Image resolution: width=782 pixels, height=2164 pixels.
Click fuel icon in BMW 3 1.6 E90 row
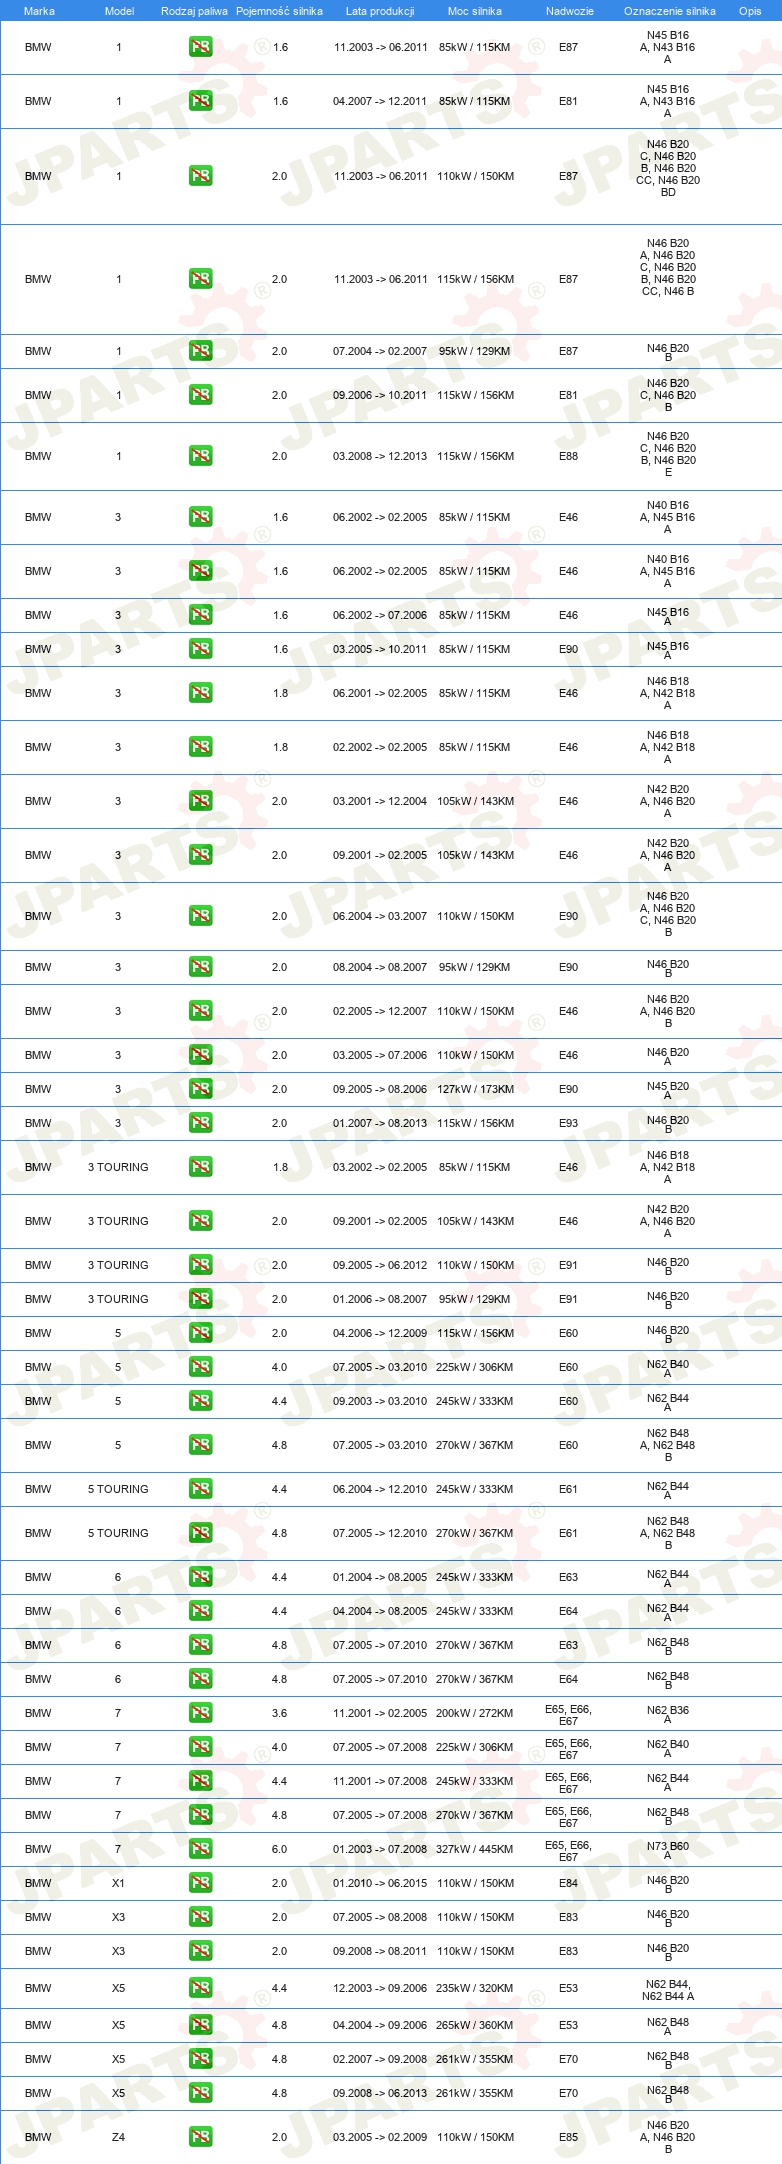coord(200,649)
